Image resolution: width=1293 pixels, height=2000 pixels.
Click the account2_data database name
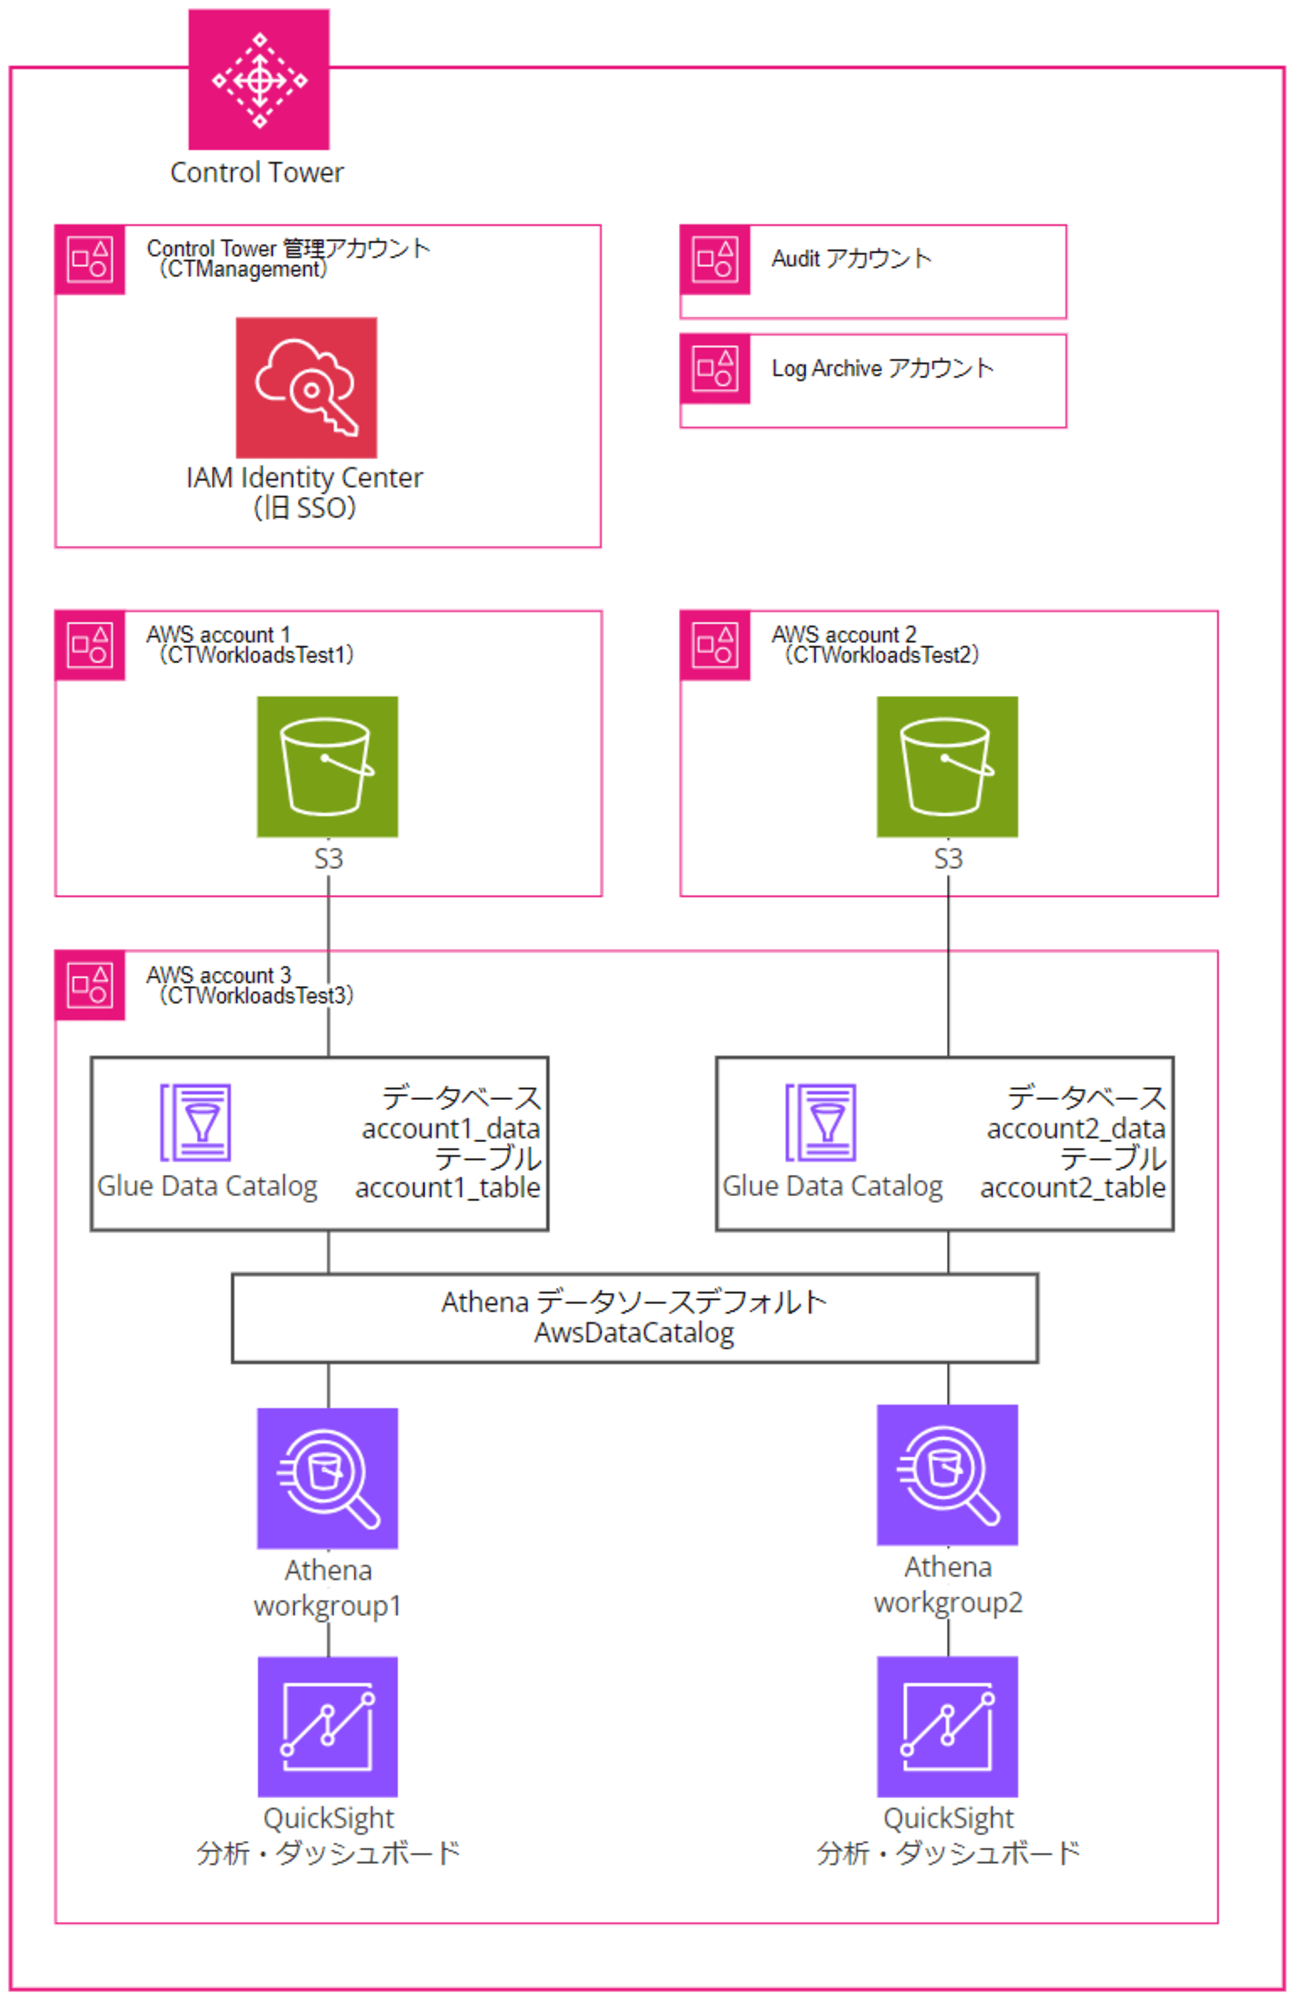pos(1076,1129)
